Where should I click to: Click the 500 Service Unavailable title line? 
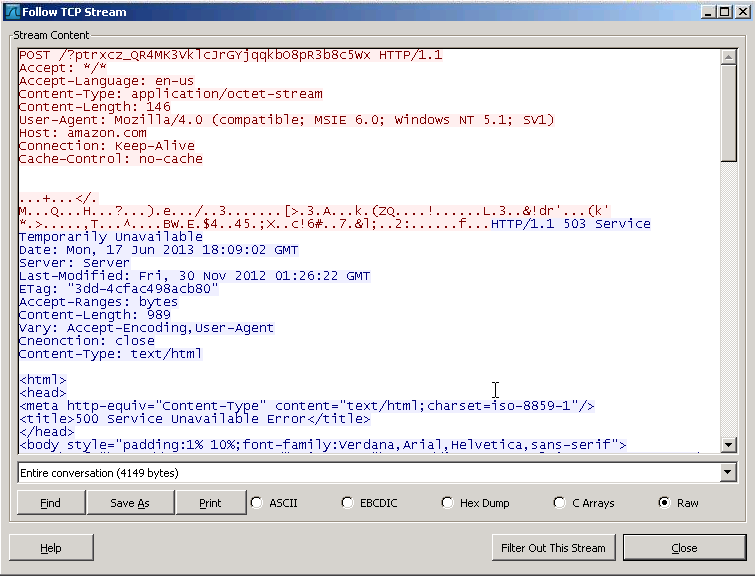(195, 419)
